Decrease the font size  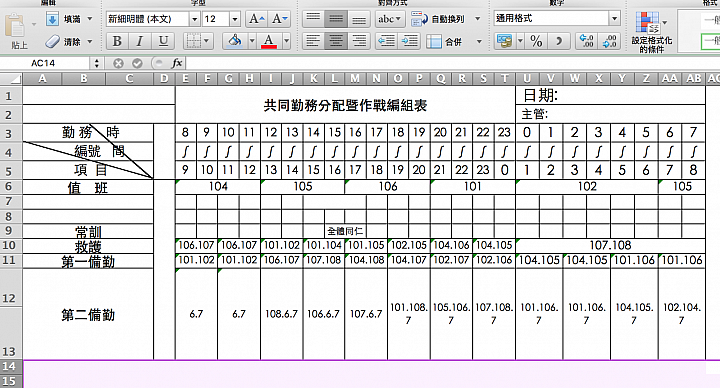279,19
